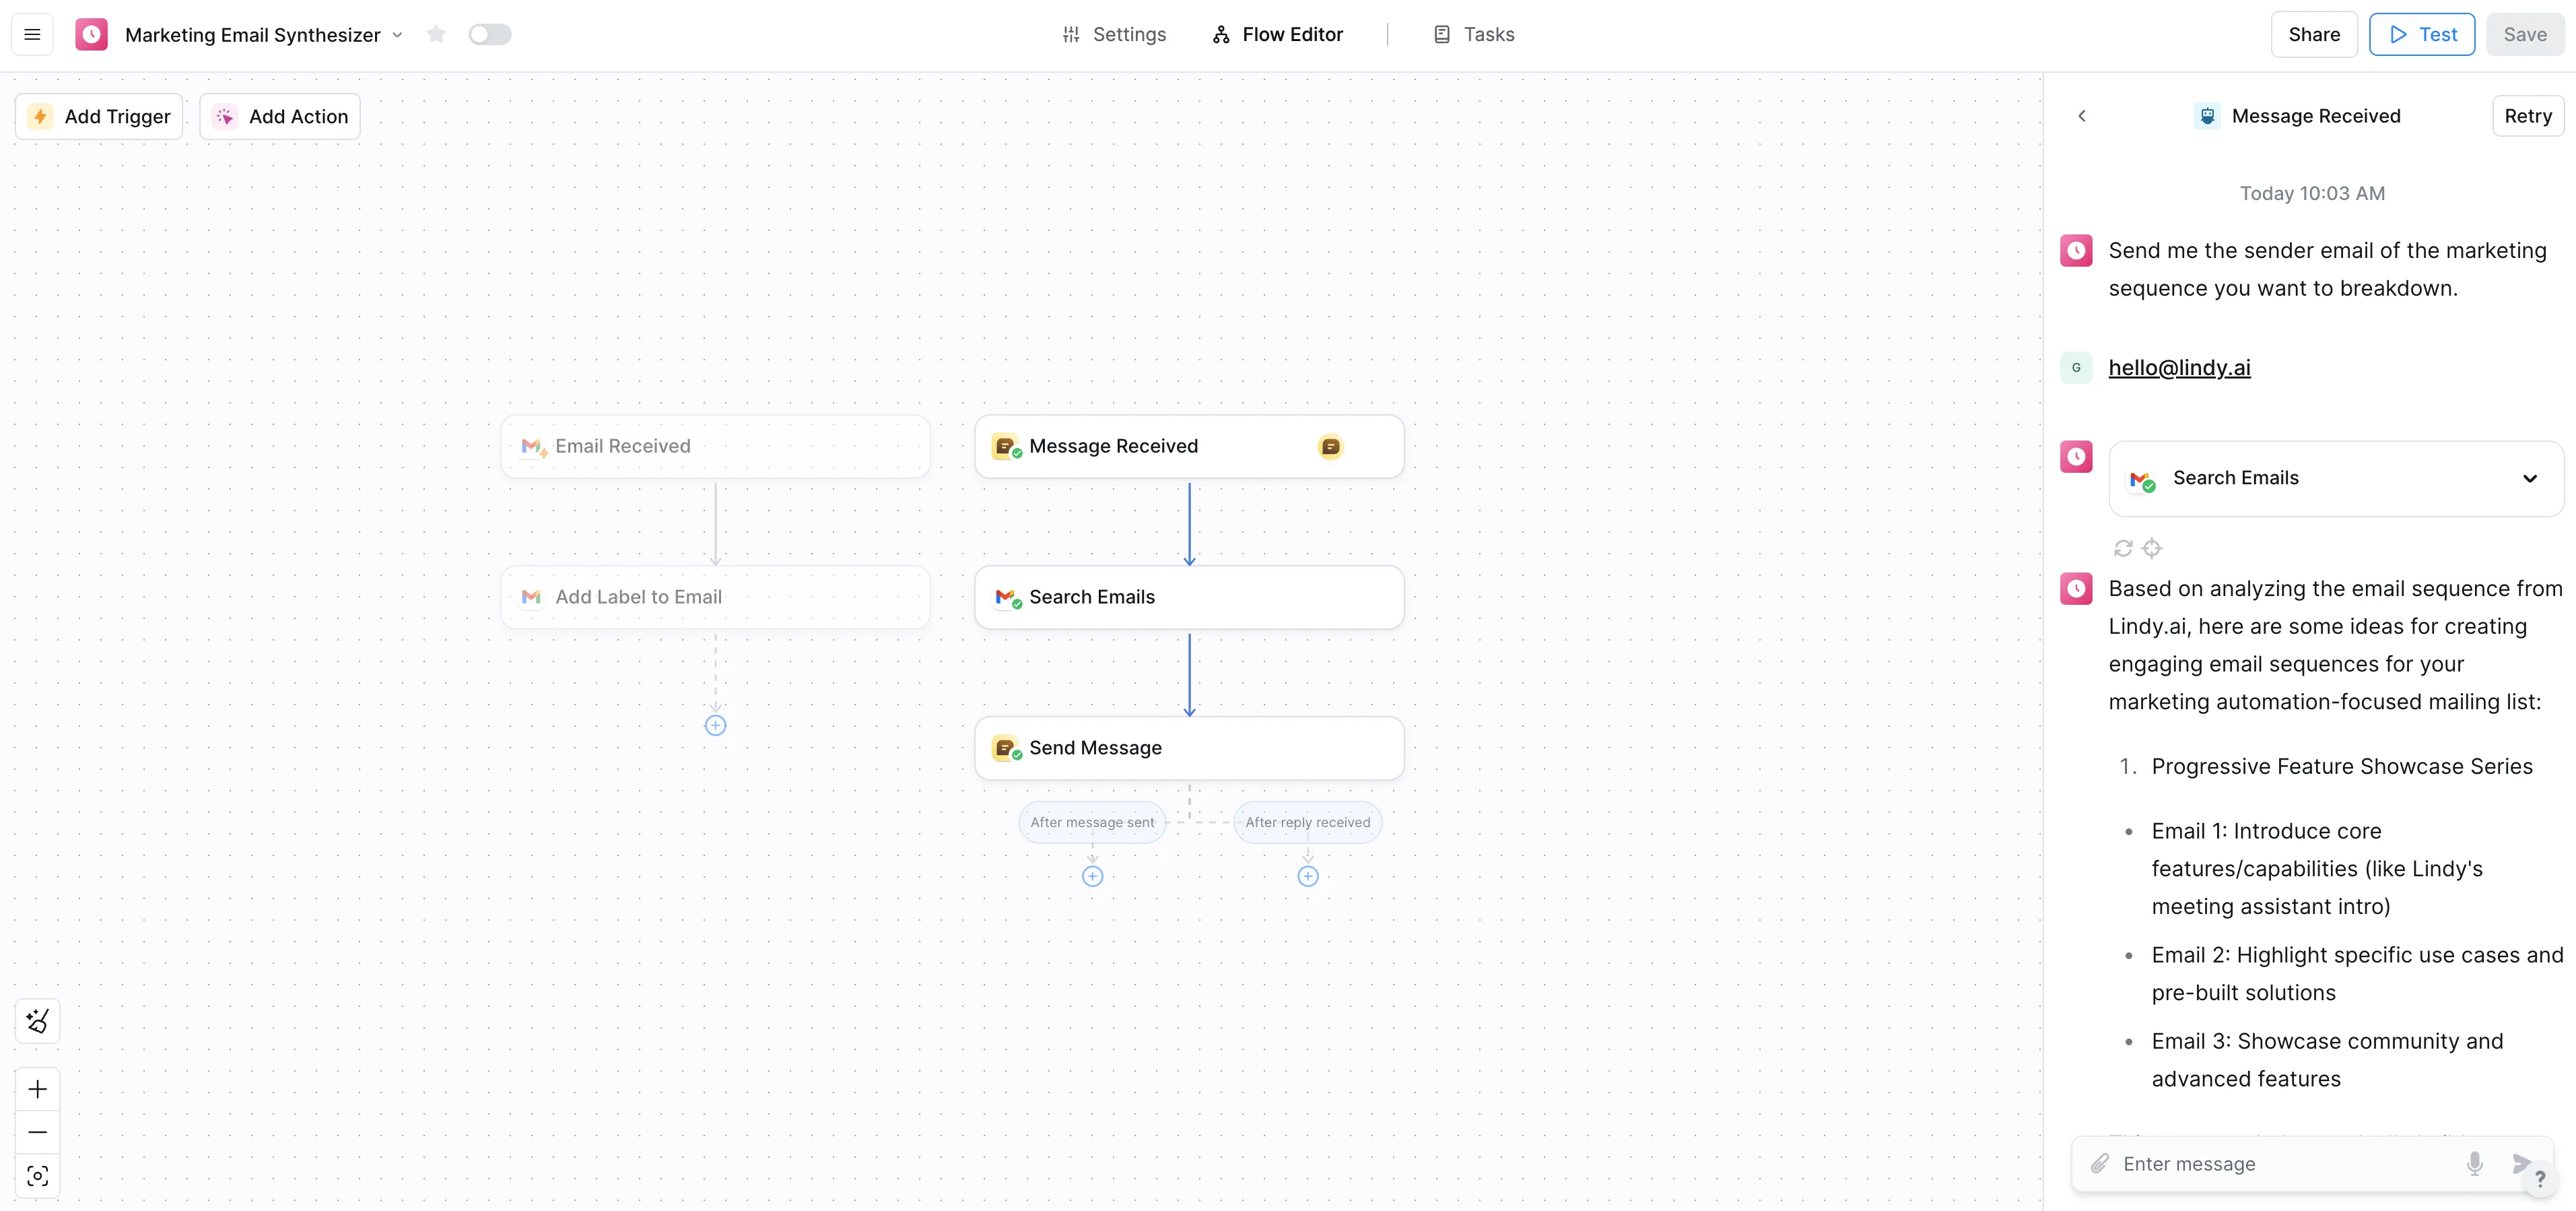Image resolution: width=2576 pixels, height=1211 pixels.
Task: Click the microphone icon in message box
Action: (x=2474, y=1163)
